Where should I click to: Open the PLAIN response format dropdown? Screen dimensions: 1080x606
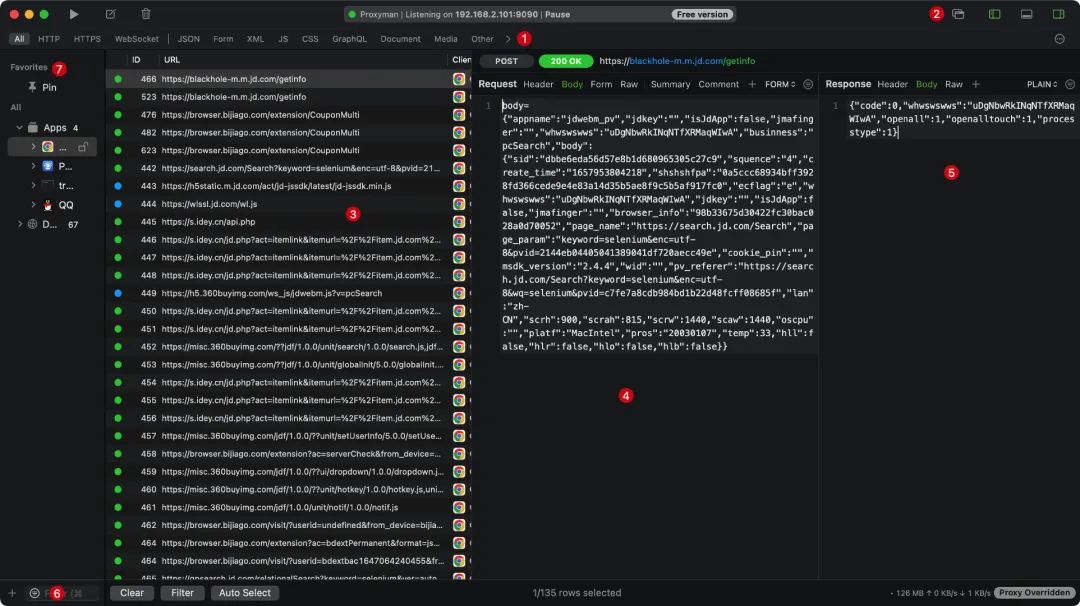tap(1041, 84)
